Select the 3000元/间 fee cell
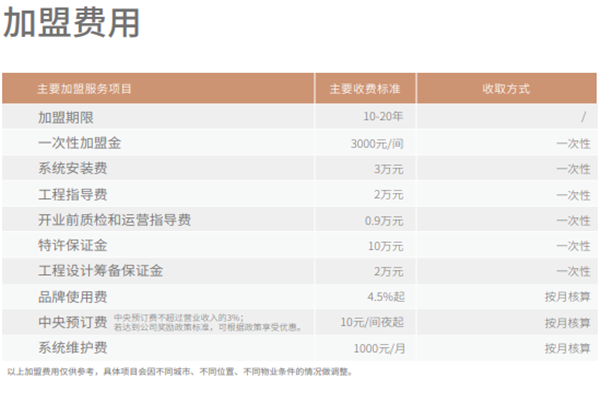 [x=377, y=144]
